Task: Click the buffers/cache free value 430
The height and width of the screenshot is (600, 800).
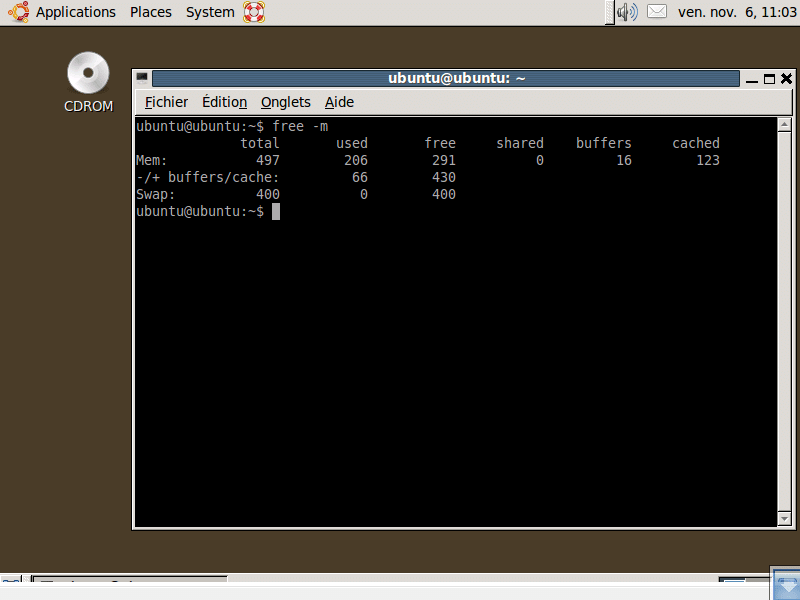Action: coord(444,177)
